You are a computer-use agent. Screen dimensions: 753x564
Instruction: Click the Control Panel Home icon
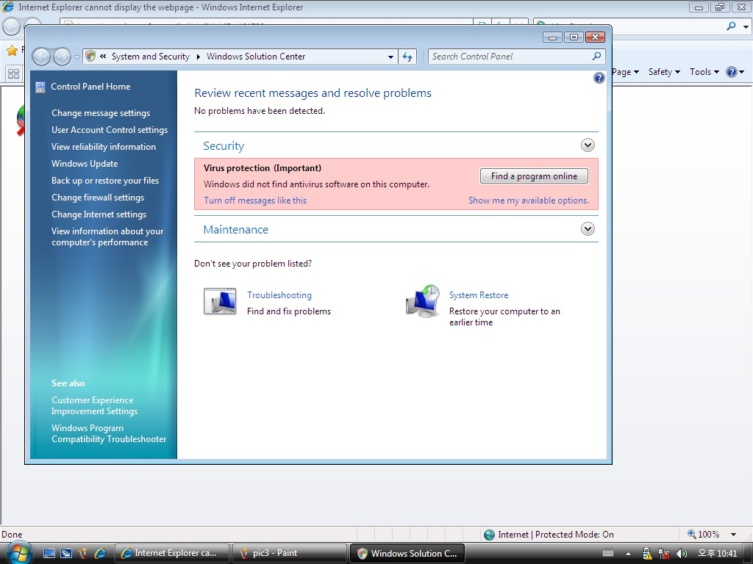pyautogui.click(x=40, y=87)
